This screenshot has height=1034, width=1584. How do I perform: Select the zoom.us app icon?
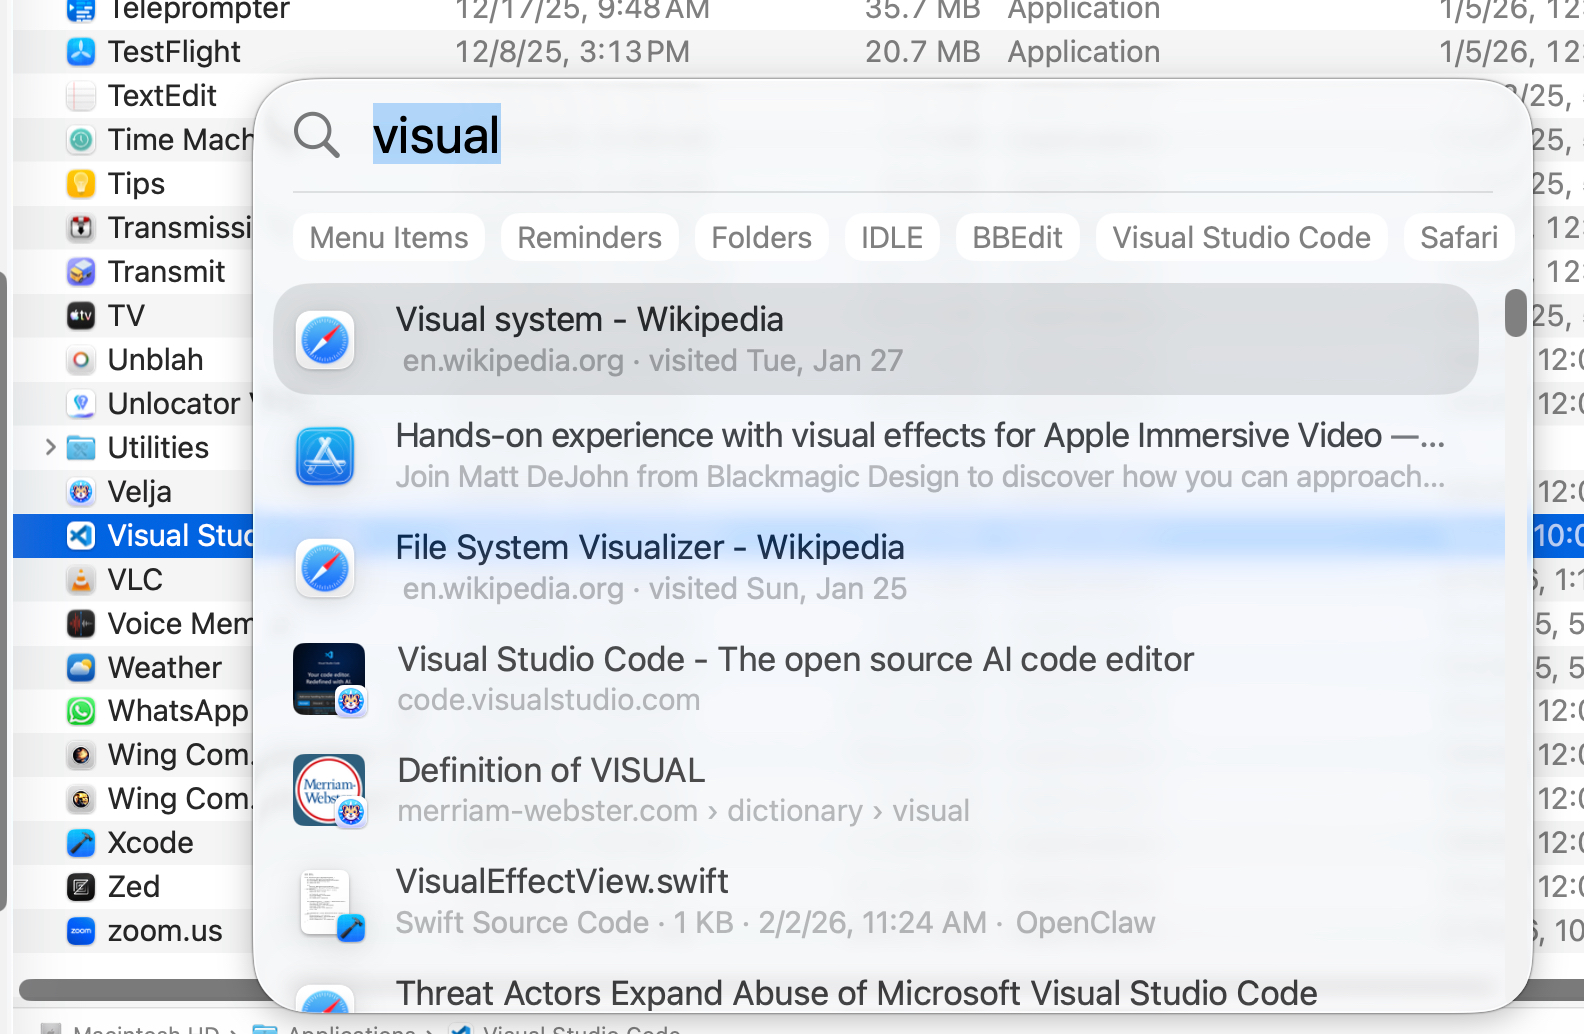coord(81,931)
